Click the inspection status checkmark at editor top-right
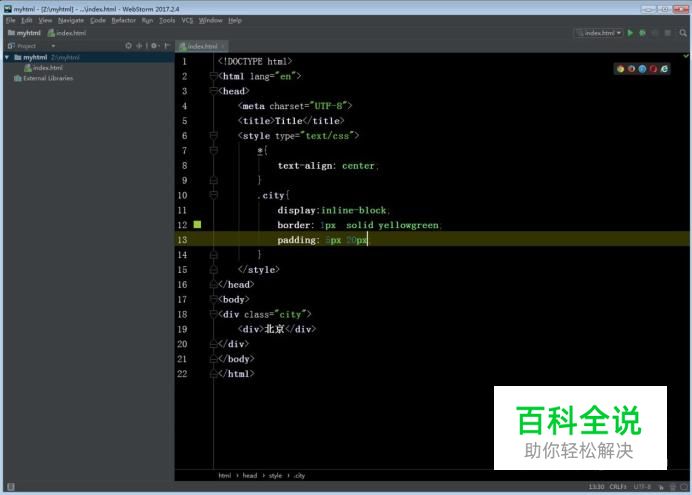Viewport: 692px width, 495px height. (685, 56)
